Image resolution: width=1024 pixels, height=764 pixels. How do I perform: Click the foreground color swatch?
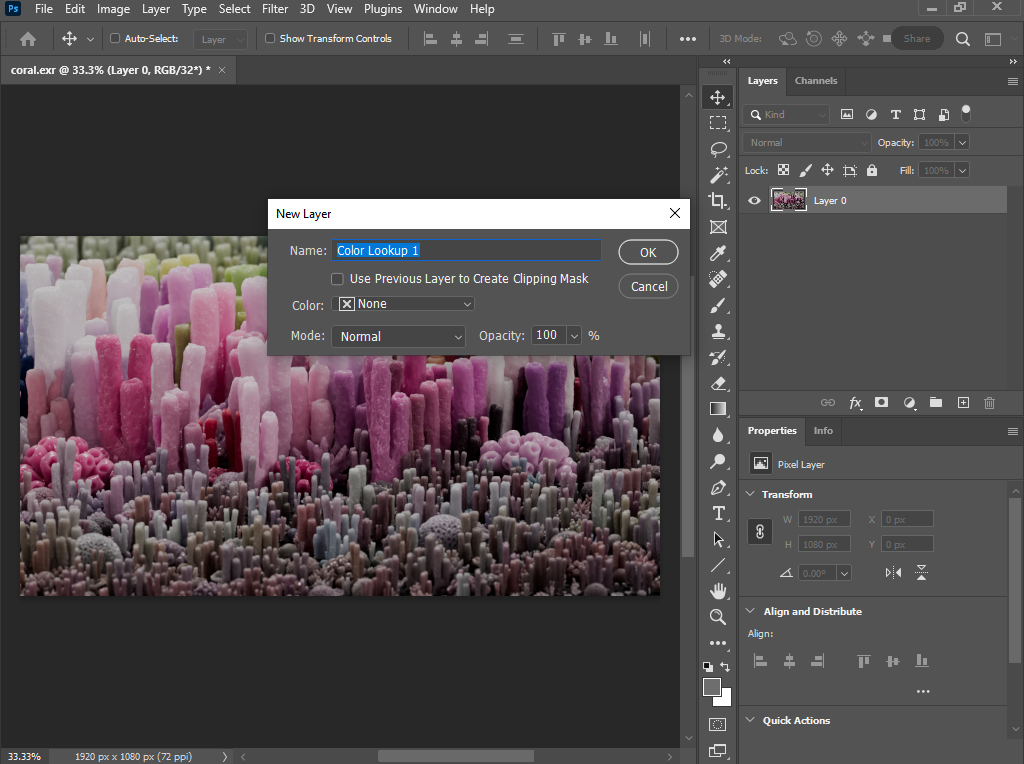[711, 686]
